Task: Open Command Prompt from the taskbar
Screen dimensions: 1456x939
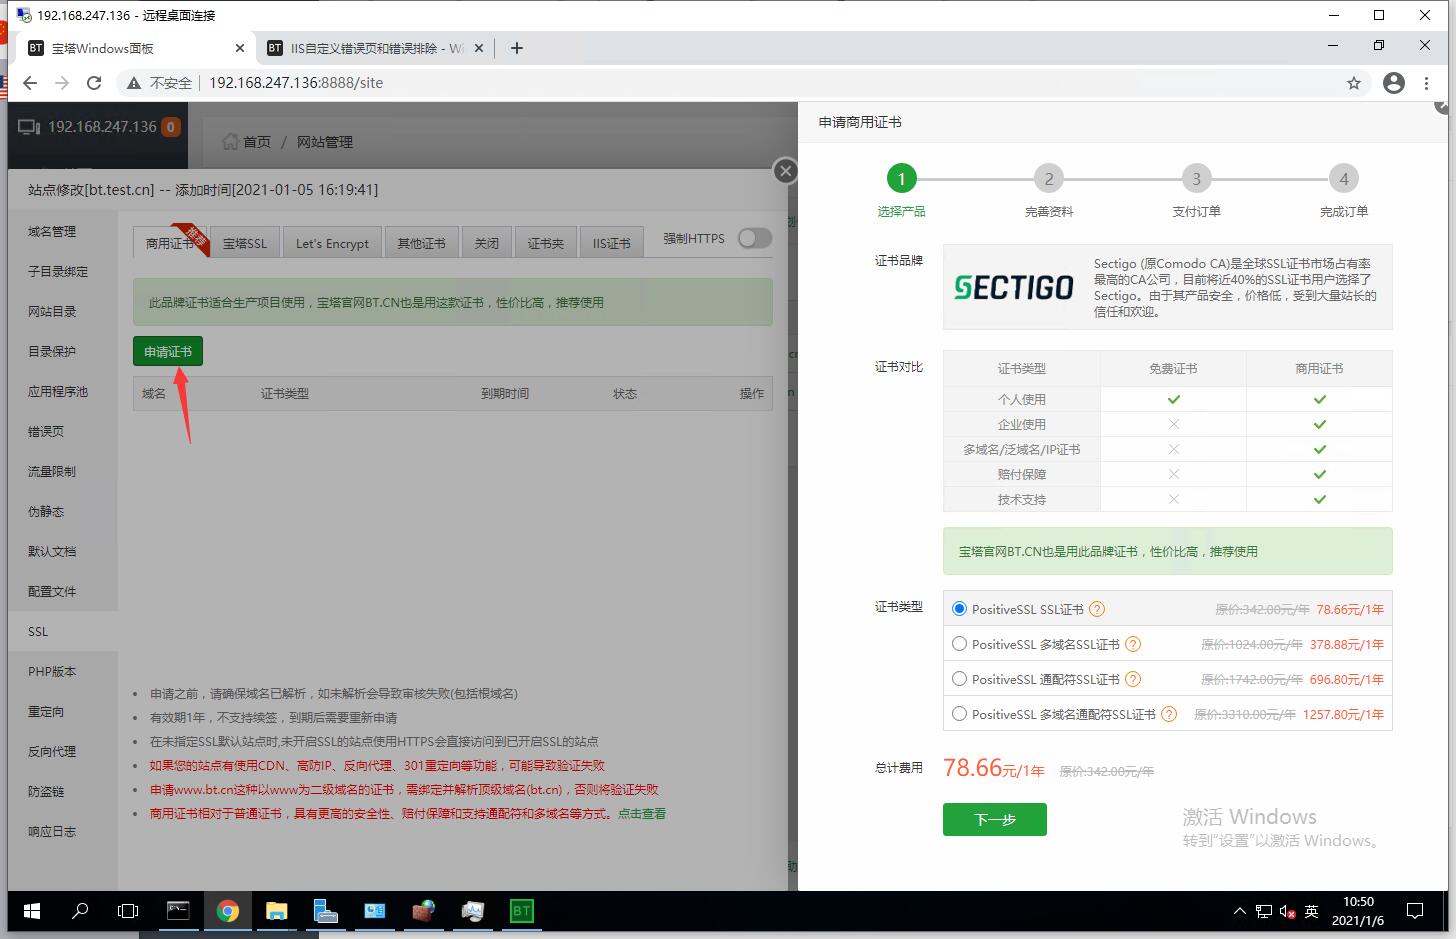Action: 178,911
